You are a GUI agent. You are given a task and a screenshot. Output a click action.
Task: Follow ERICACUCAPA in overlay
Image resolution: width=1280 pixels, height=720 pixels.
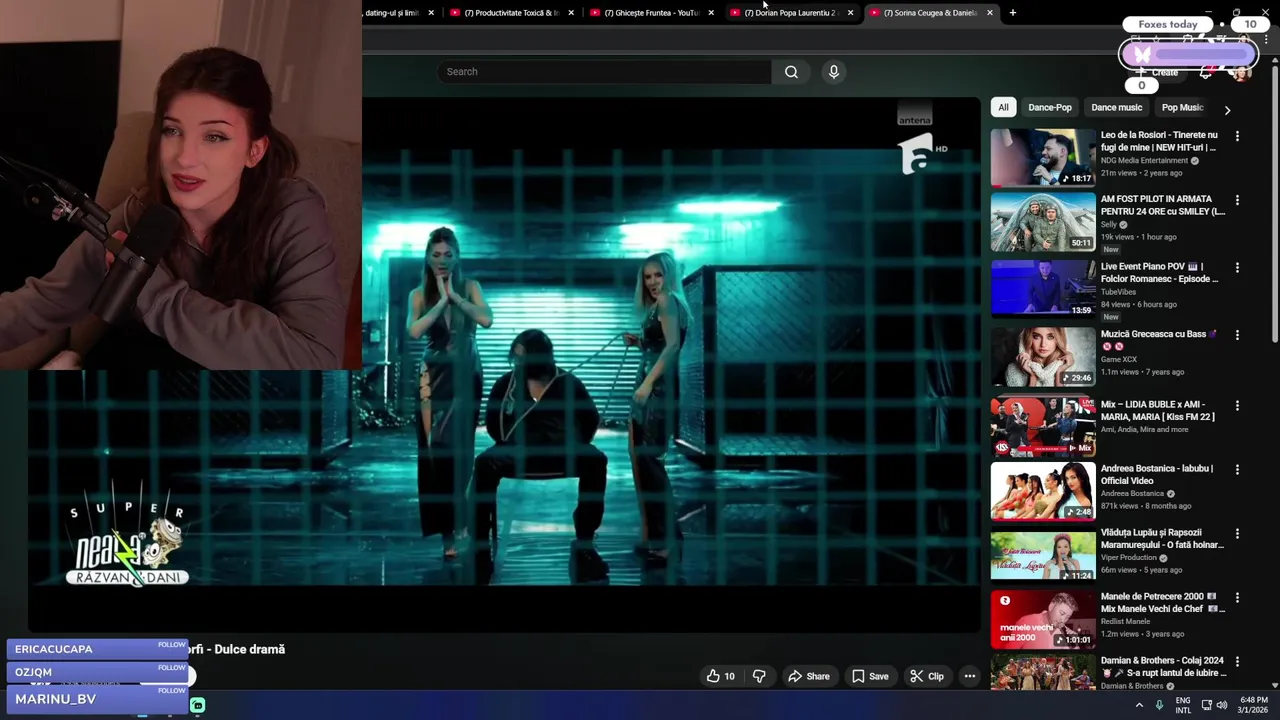171,645
